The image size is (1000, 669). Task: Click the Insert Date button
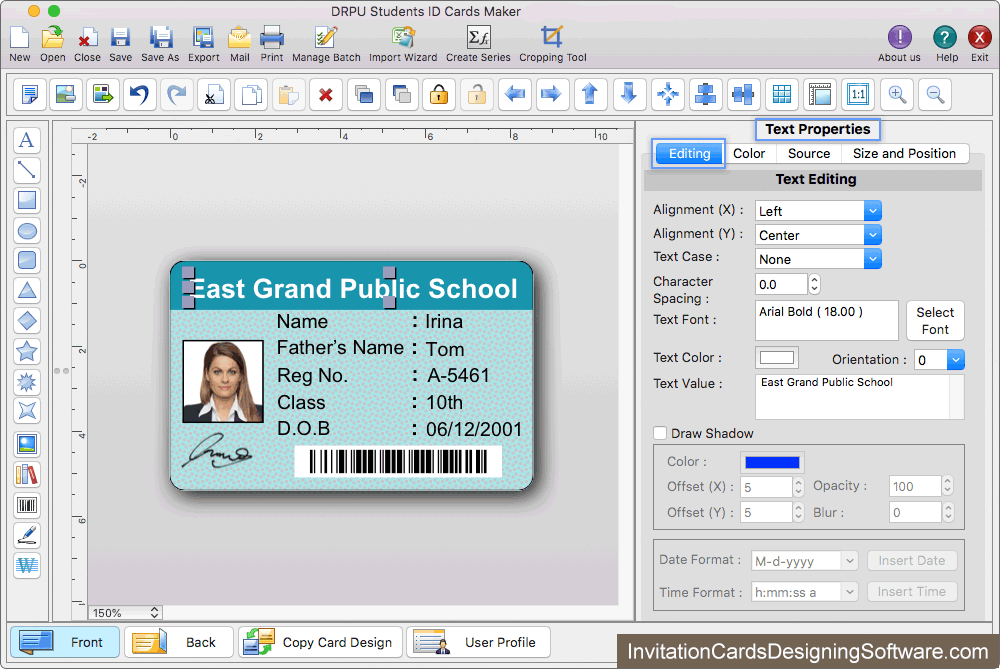click(x=912, y=561)
